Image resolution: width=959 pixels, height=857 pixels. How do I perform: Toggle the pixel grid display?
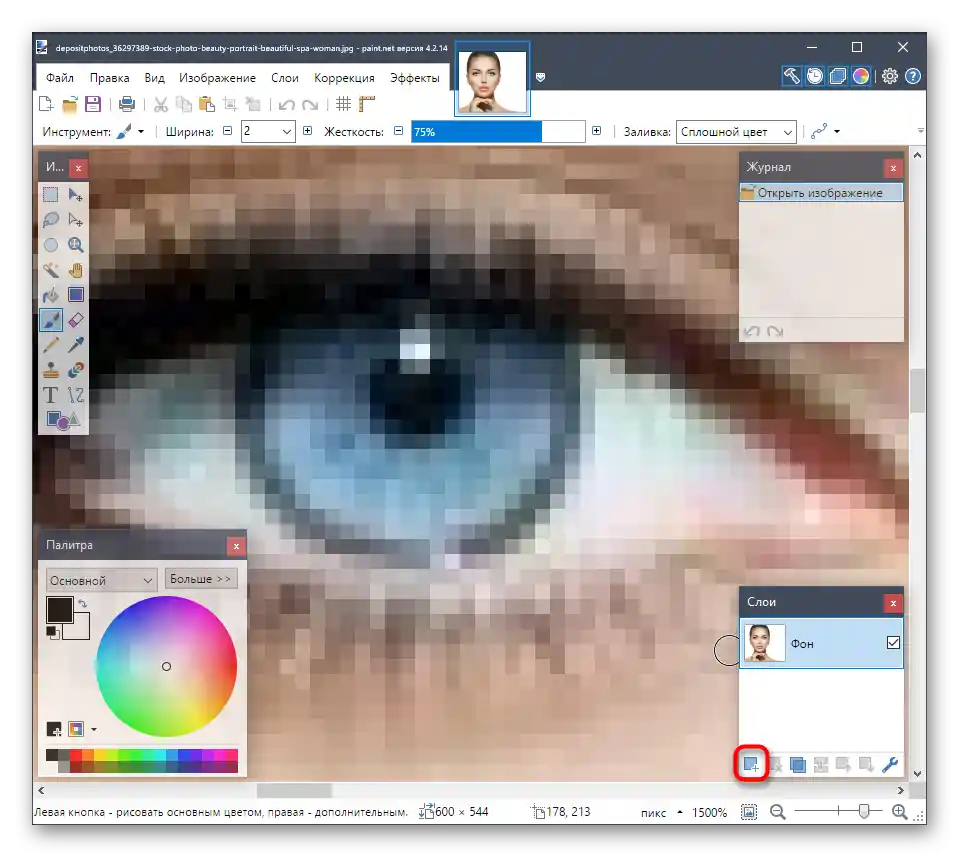(x=343, y=104)
